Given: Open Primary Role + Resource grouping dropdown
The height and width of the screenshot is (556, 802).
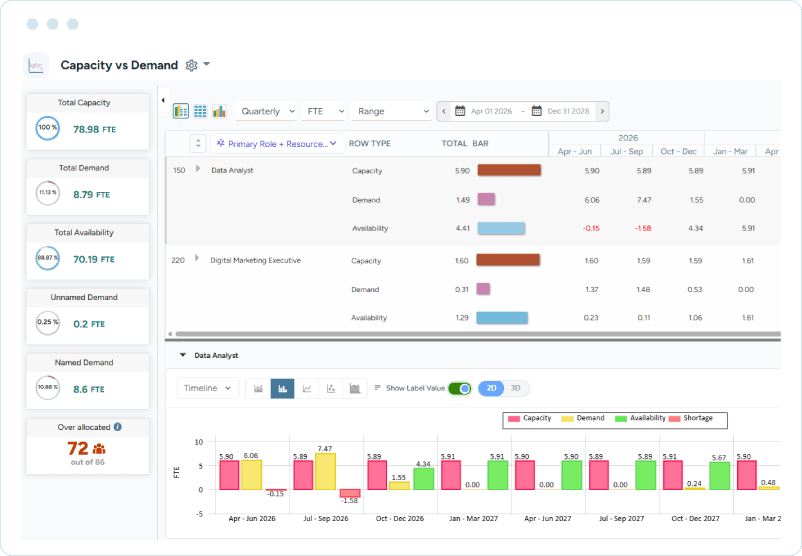Looking at the screenshot, I should point(277,144).
